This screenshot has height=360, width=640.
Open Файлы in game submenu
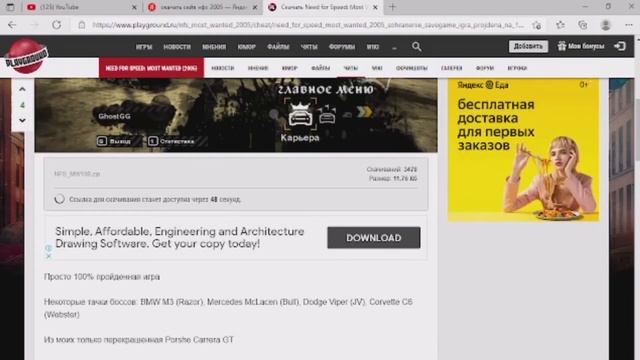coord(320,68)
